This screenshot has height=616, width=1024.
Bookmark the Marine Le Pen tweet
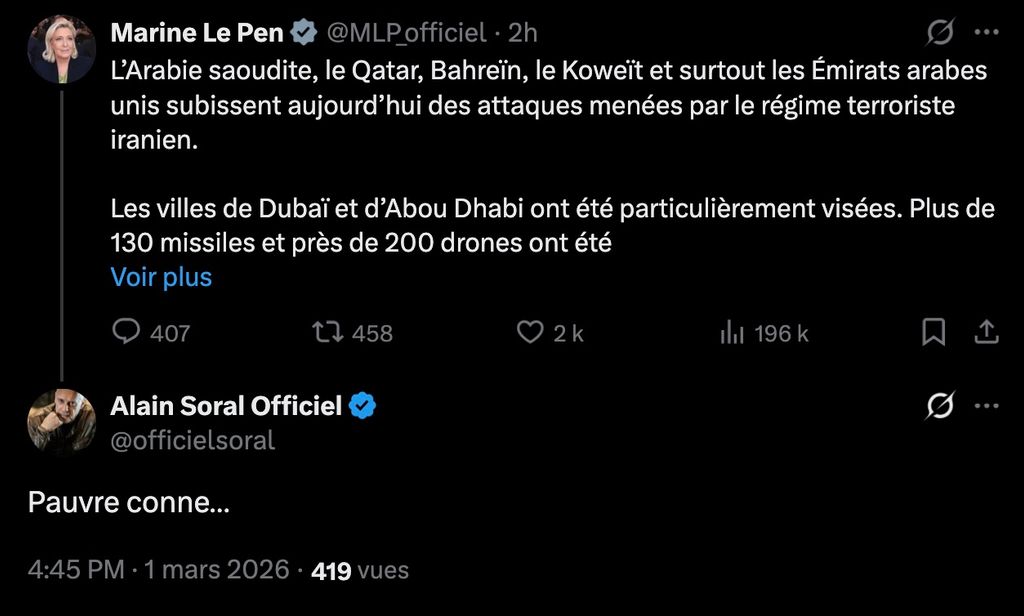click(933, 332)
